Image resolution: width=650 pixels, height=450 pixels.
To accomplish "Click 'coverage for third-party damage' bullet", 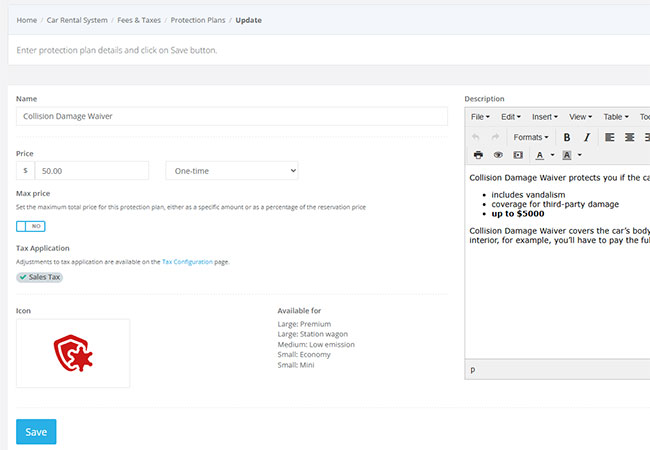I will tap(555, 204).
